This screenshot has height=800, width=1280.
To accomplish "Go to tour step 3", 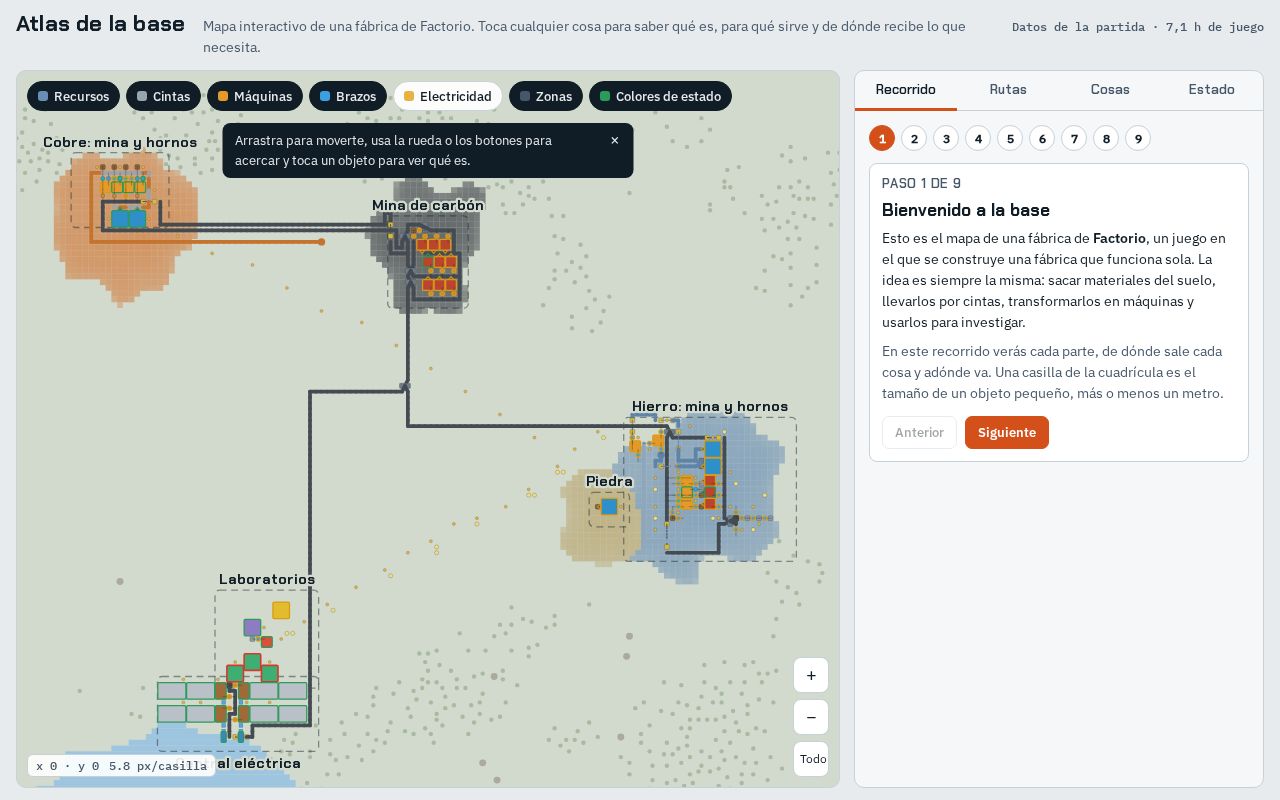I will coord(946,138).
